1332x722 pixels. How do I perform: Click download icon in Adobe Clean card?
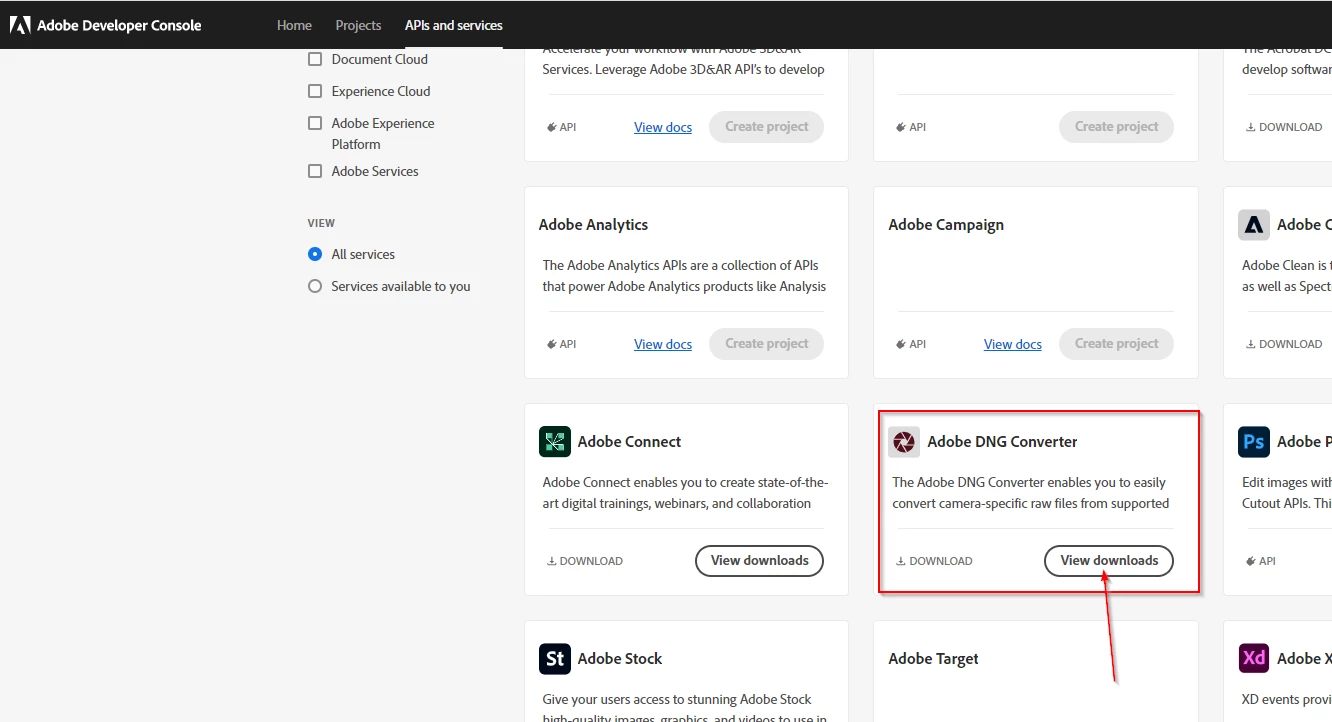pyautogui.click(x=1250, y=344)
